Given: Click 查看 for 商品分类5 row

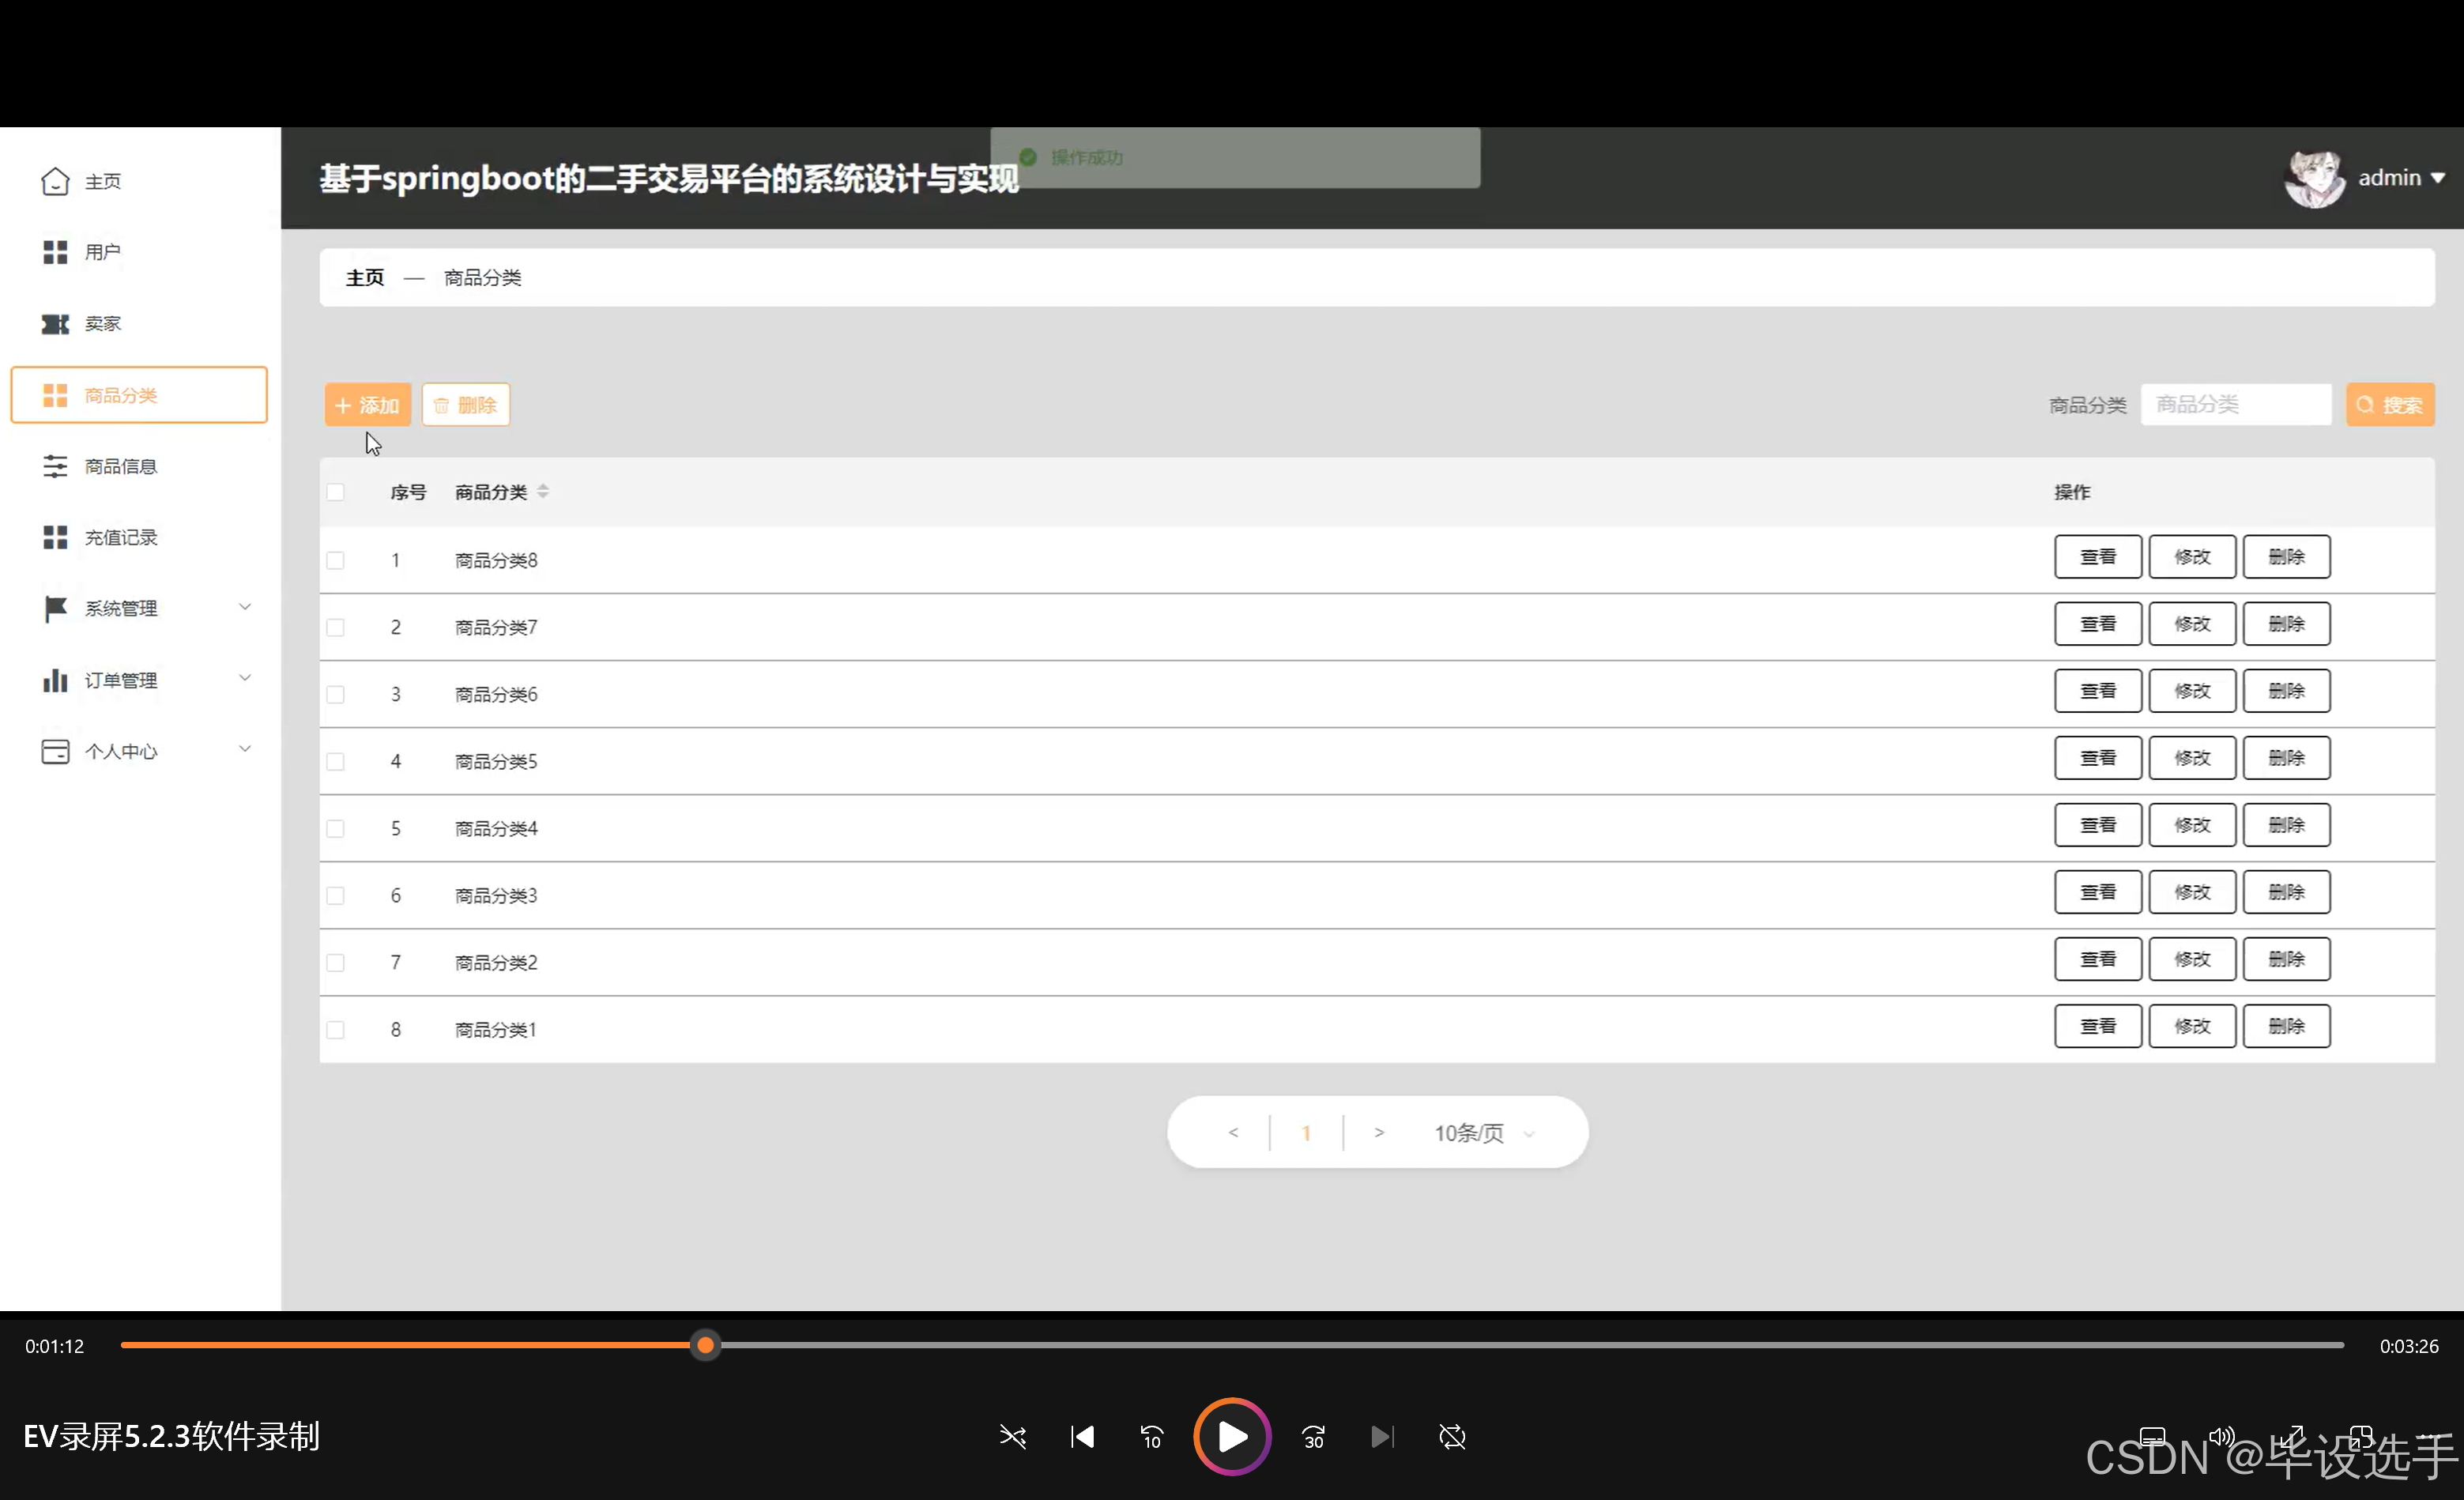Looking at the screenshot, I should [2098, 758].
